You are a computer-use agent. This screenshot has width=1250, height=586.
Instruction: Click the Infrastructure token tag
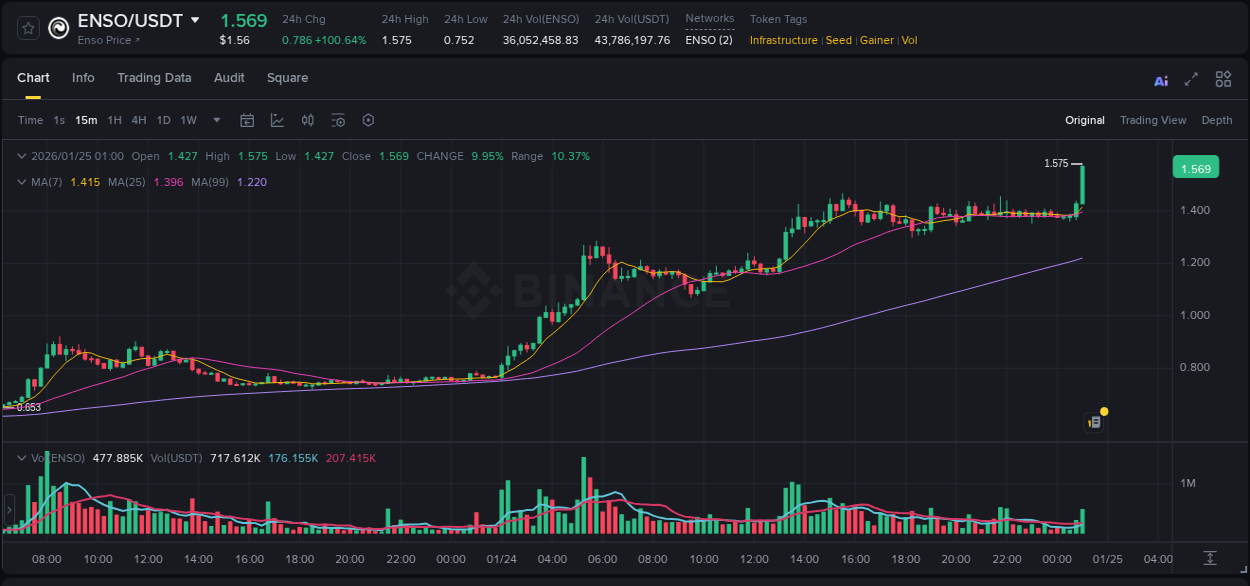[x=785, y=40]
